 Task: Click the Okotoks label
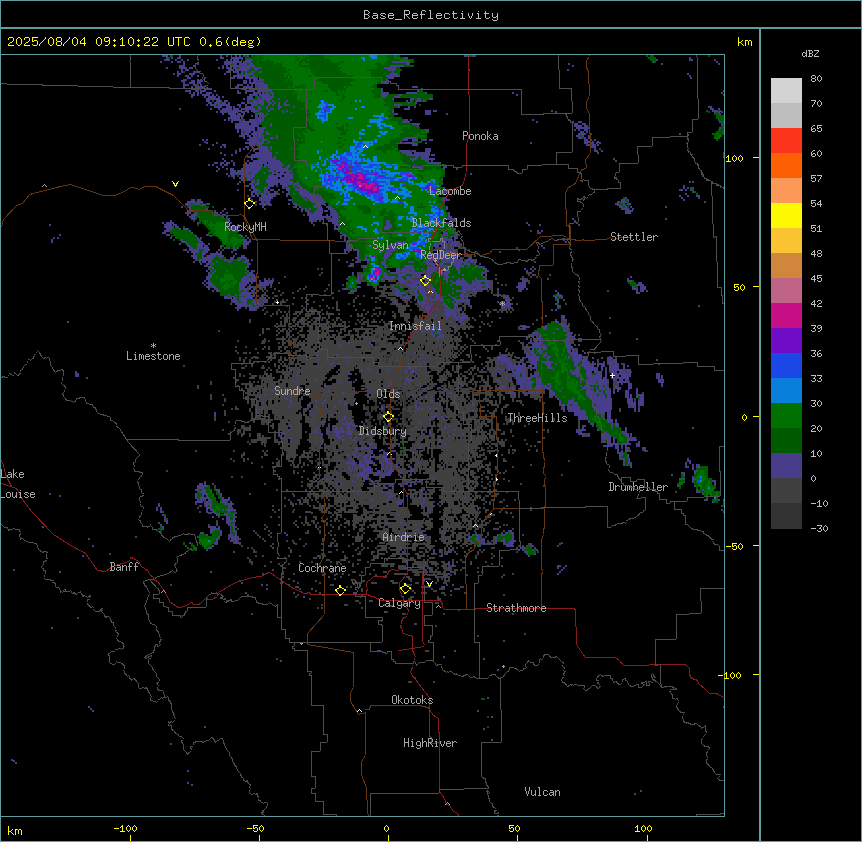(x=412, y=700)
